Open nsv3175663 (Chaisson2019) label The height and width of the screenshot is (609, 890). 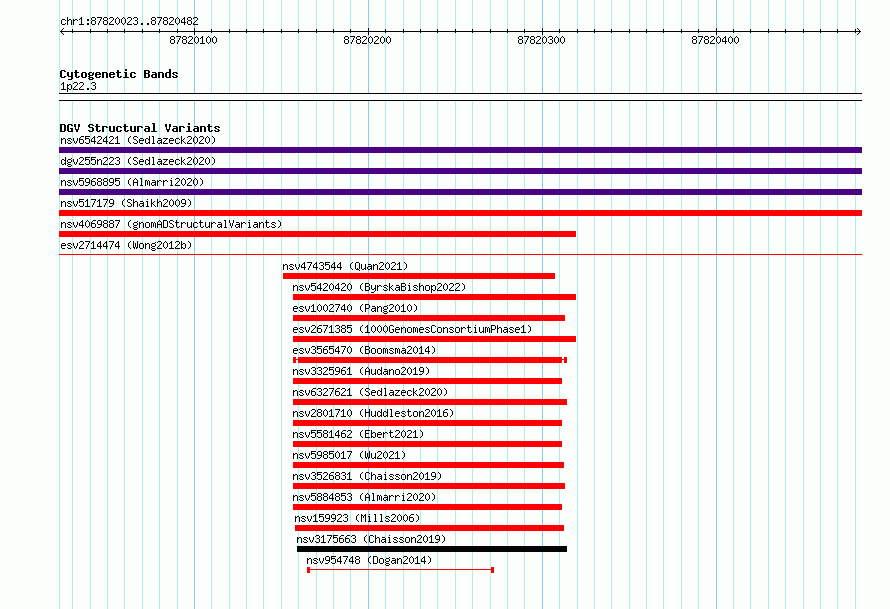point(371,539)
